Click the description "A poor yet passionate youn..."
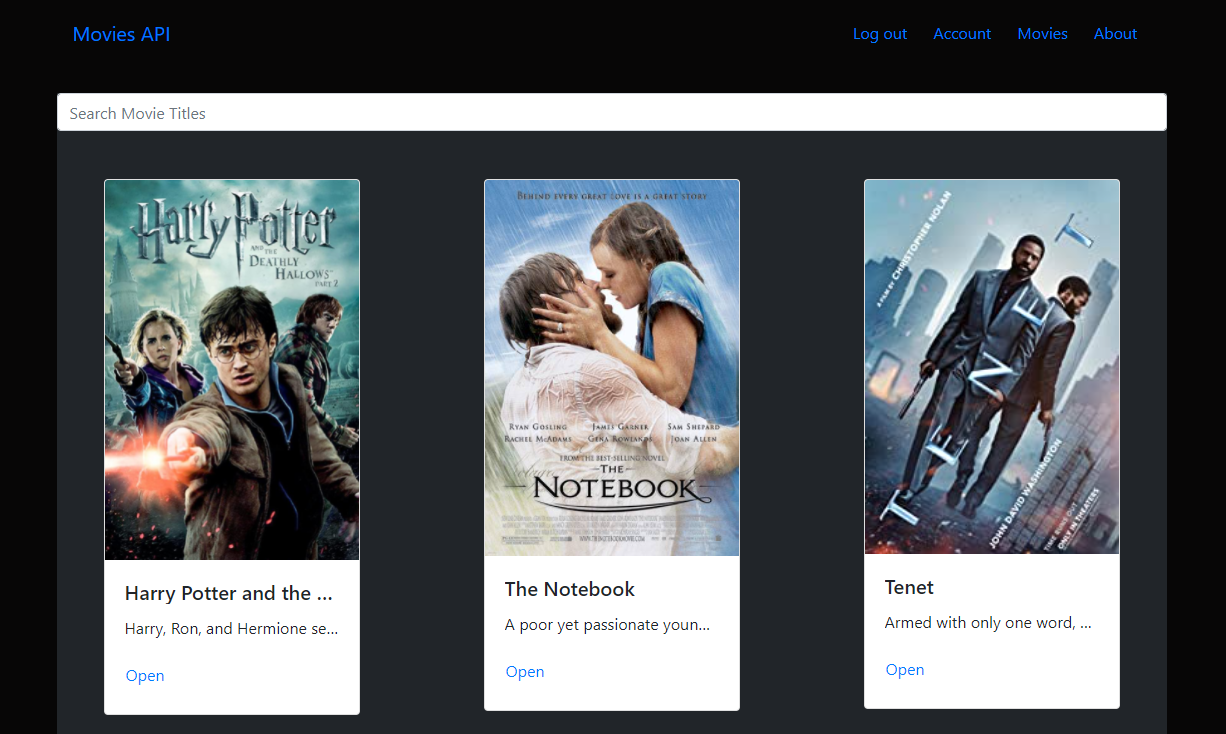The image size is (1226, 734). (608, 625)
